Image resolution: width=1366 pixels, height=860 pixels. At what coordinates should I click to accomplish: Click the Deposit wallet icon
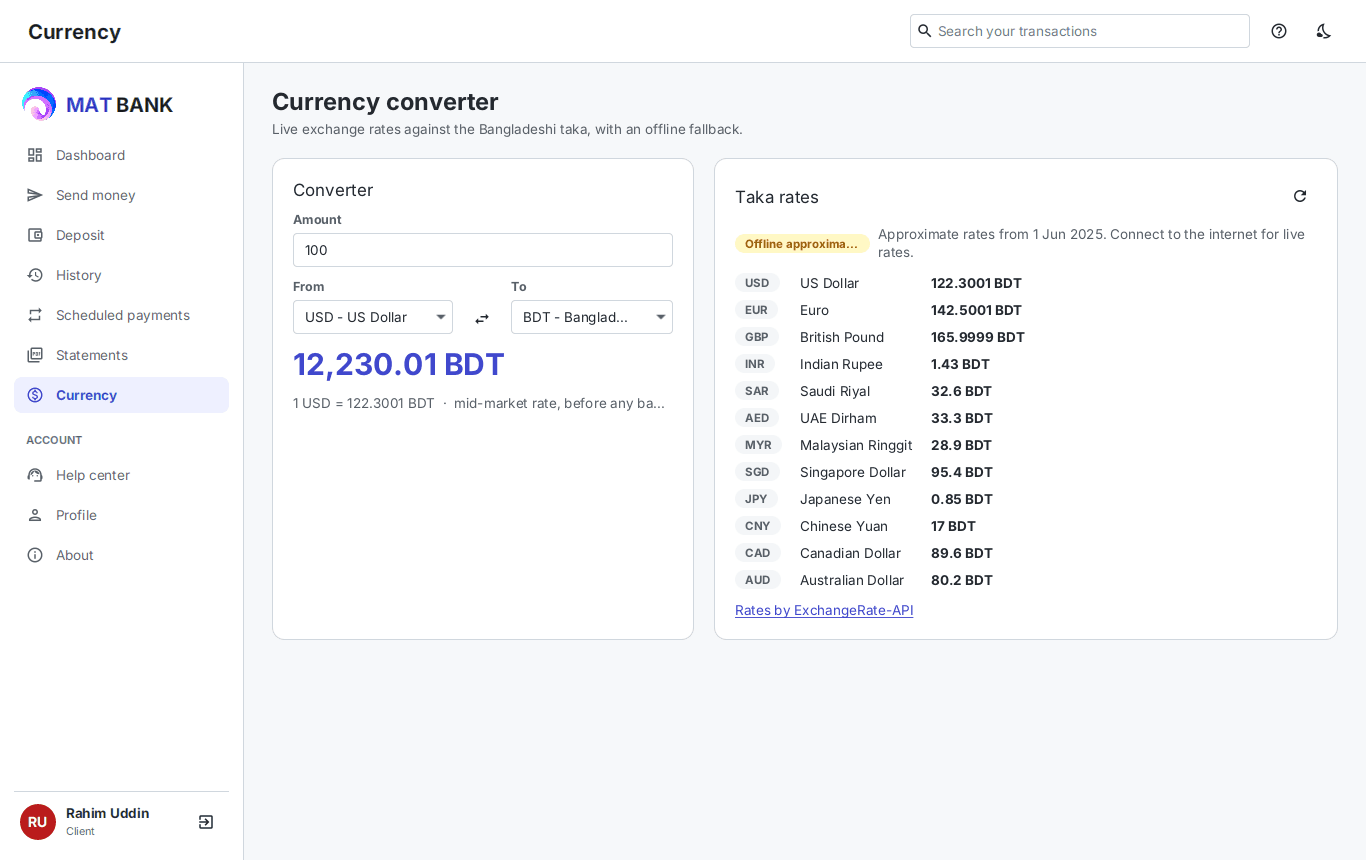point(35,235)
